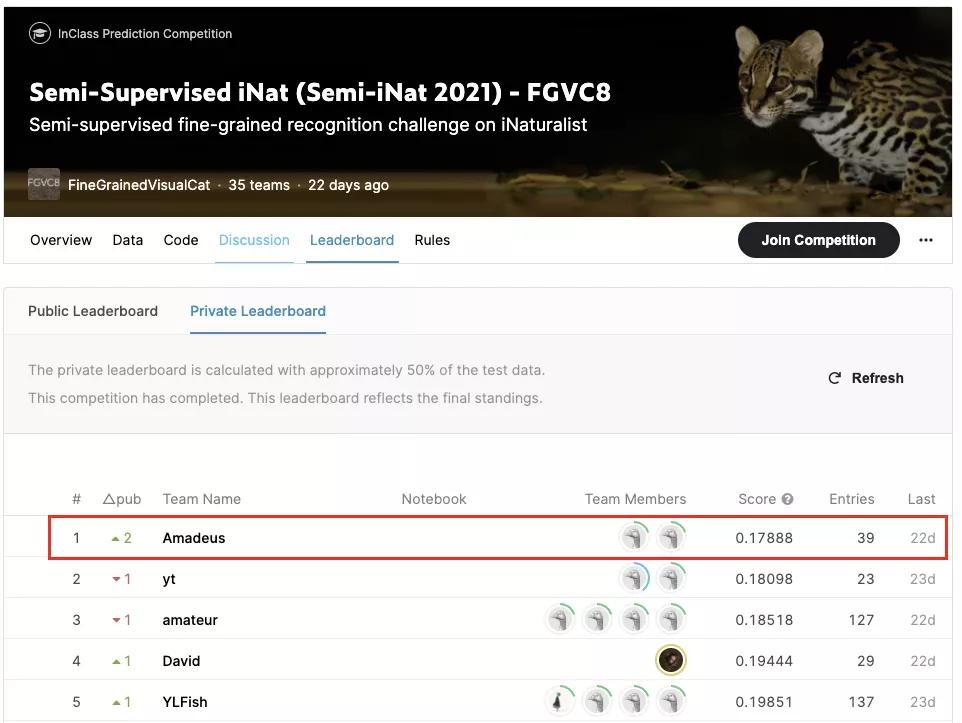The width and height of the screenshot is (962, 723).
Task: Click the Refresh leaderboard icon
Action: [x=835, y=378]
